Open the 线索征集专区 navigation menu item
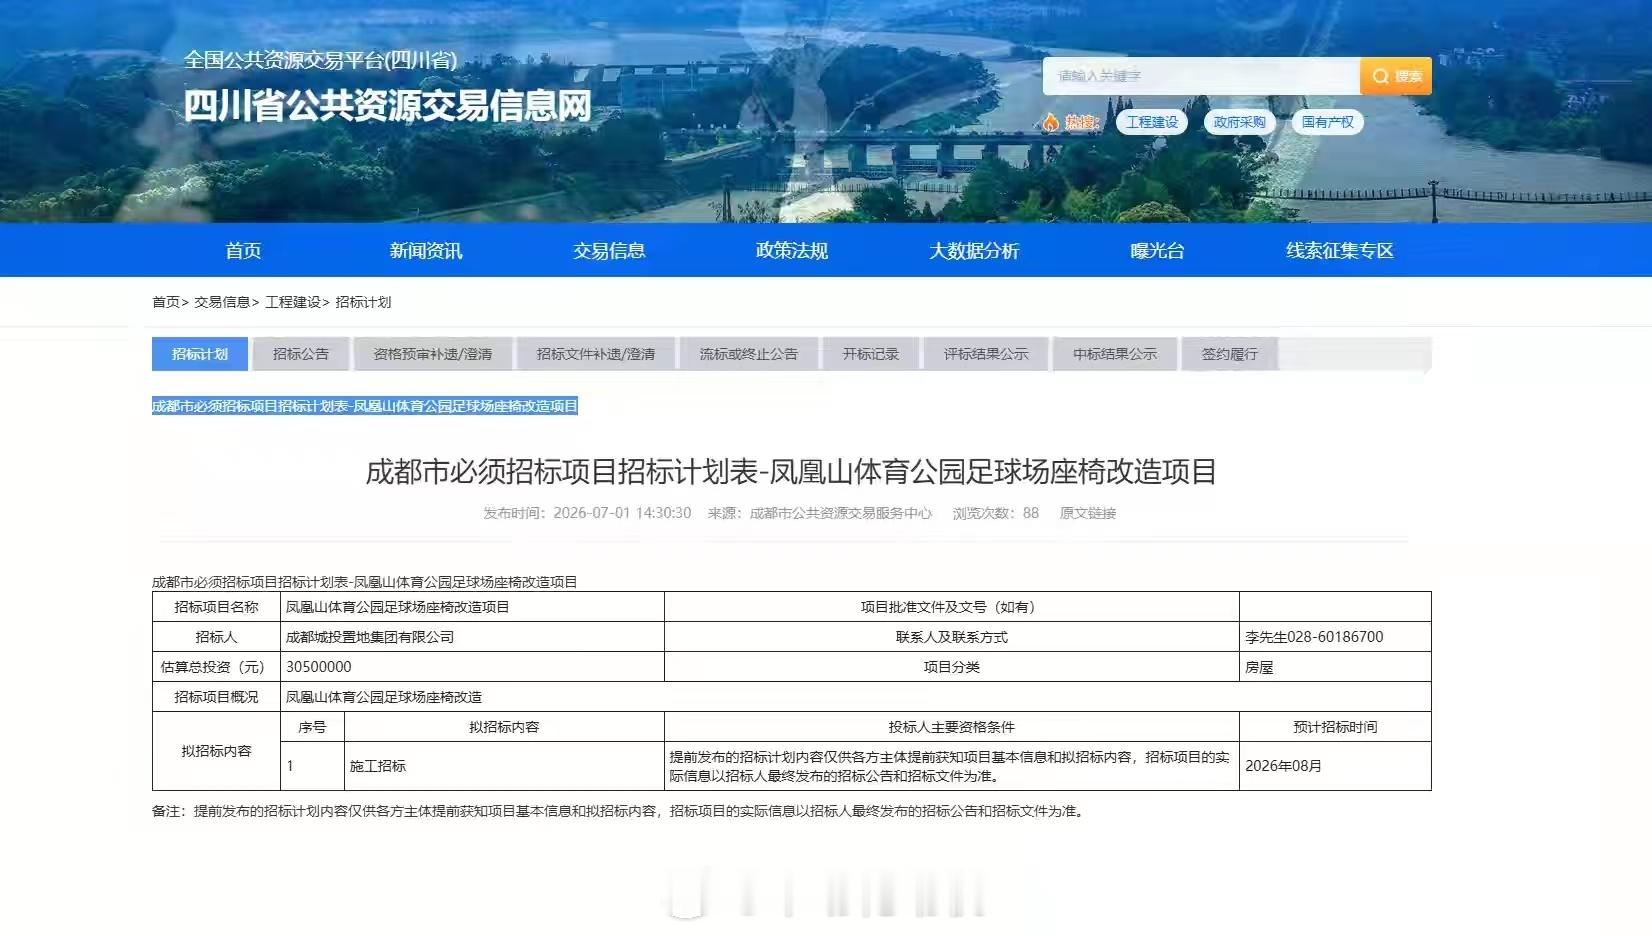The image size is (1652, 936). click(x=1340, y=250)
